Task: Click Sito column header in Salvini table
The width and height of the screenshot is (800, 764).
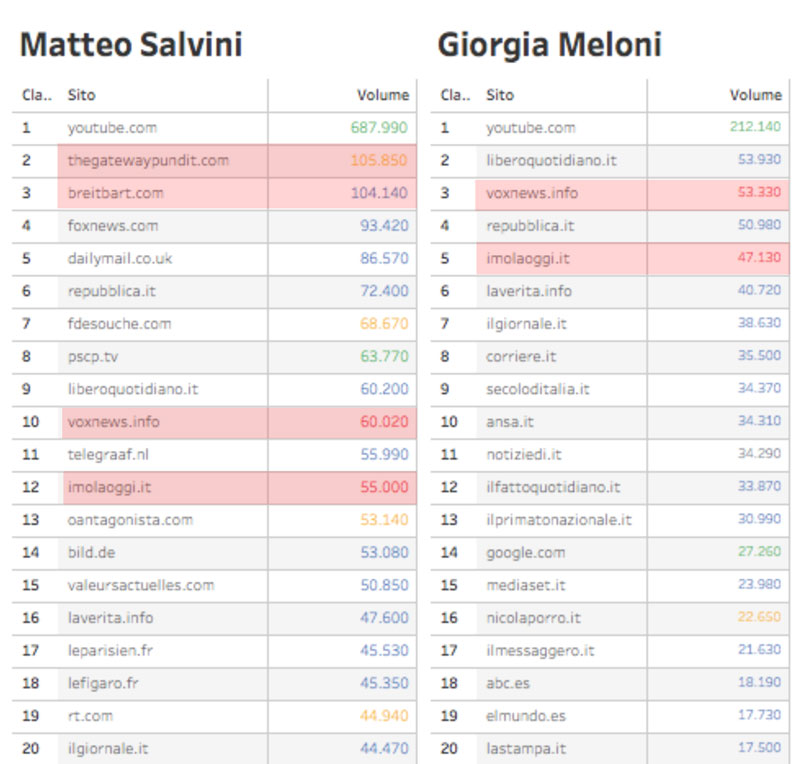Action: pyautogui.click(x=81, y=95)
